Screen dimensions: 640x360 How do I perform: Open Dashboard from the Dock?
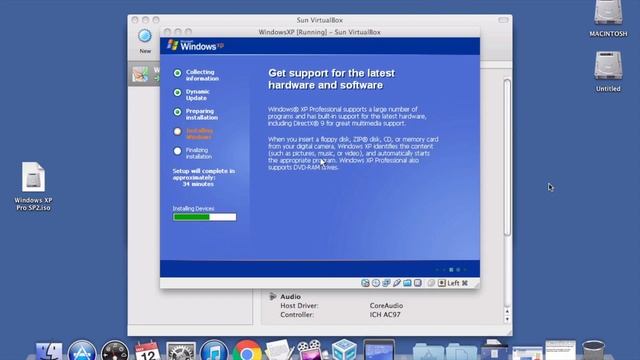click(x=115, y=351)
